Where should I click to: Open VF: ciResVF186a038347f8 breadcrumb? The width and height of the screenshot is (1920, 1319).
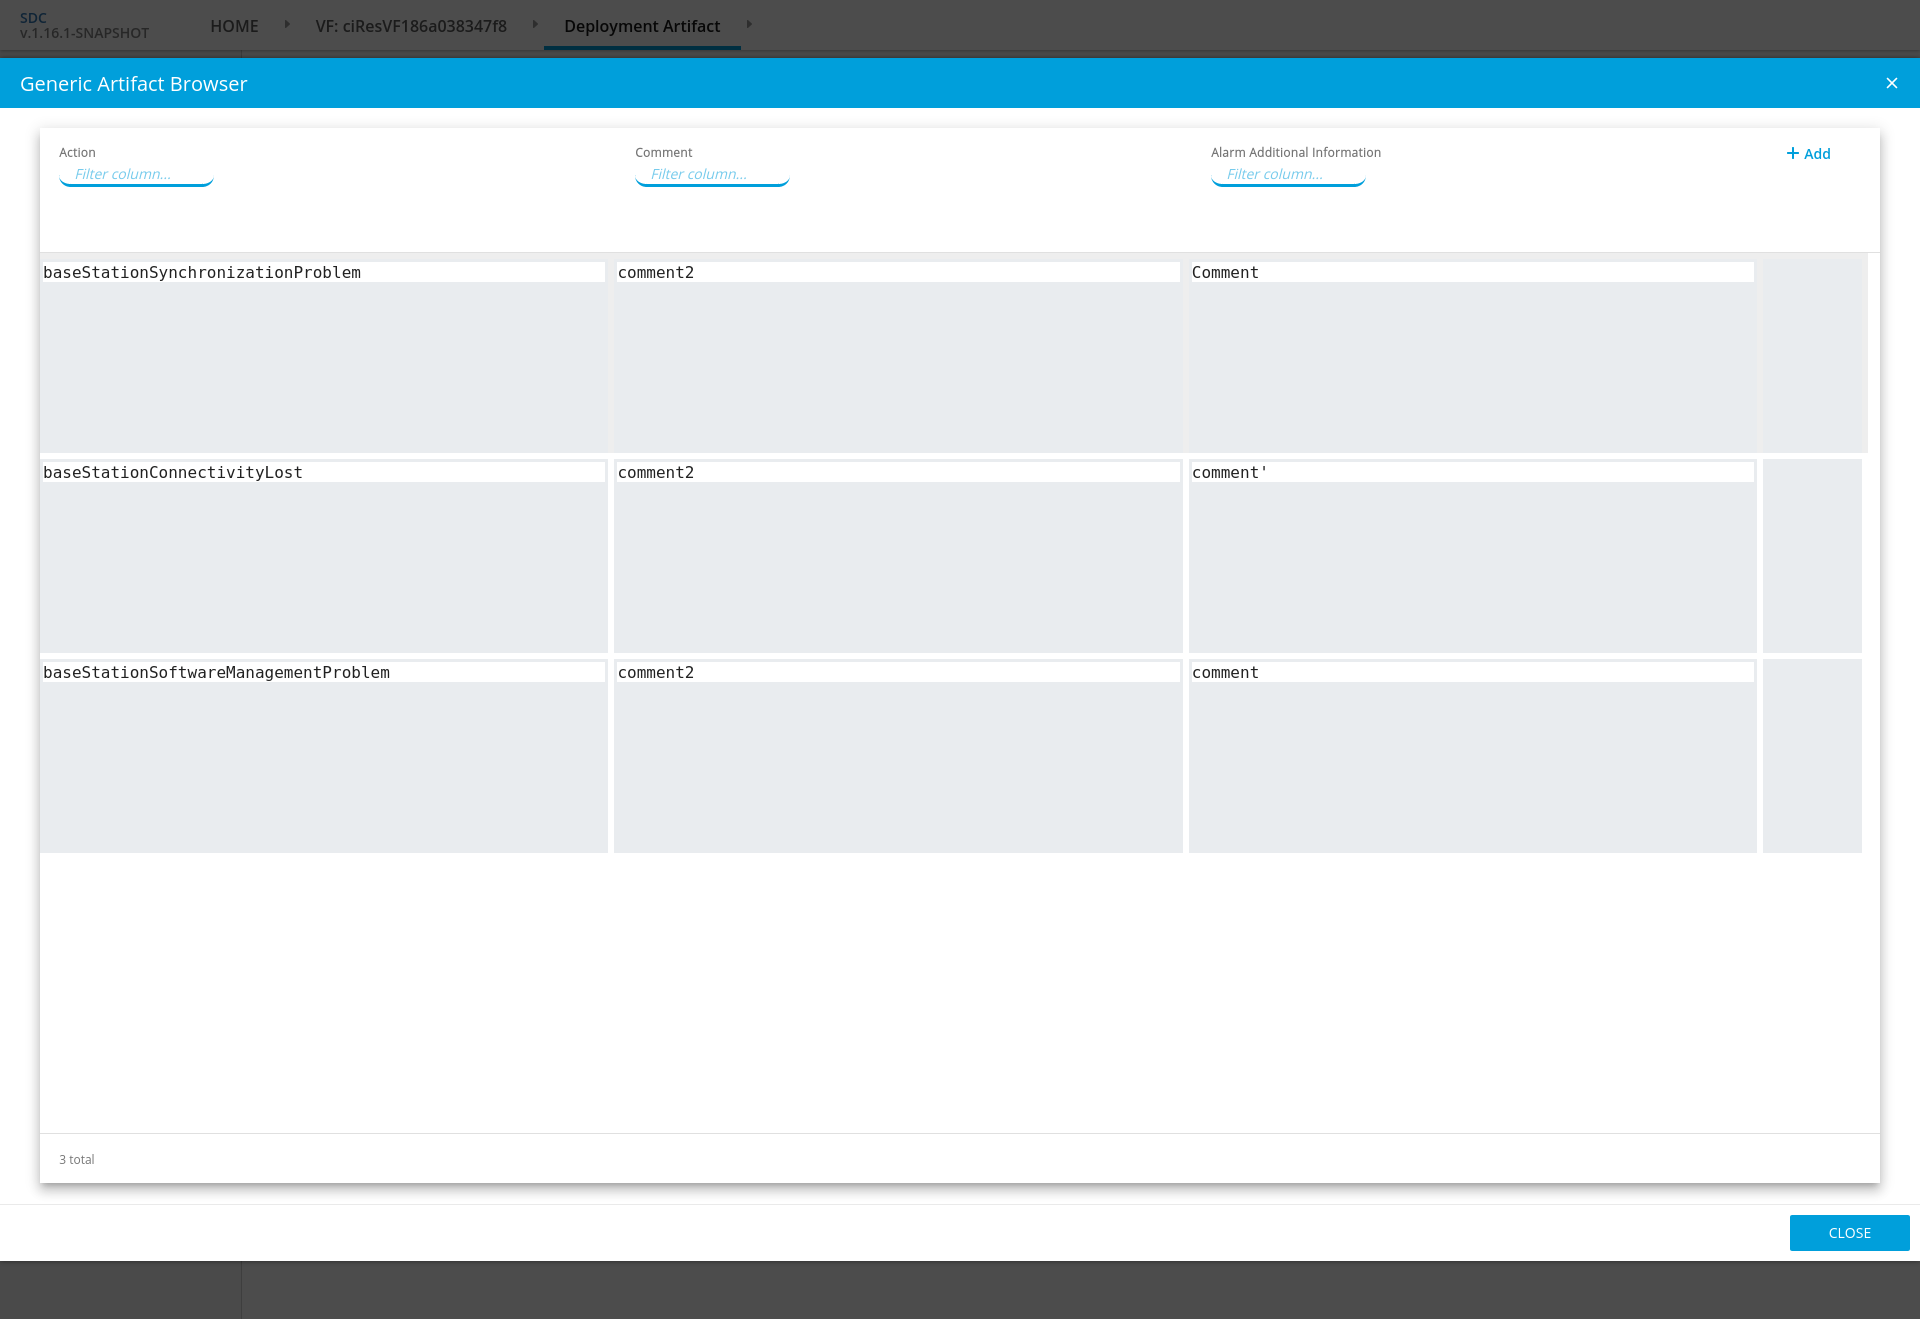[x=411, y=26]
